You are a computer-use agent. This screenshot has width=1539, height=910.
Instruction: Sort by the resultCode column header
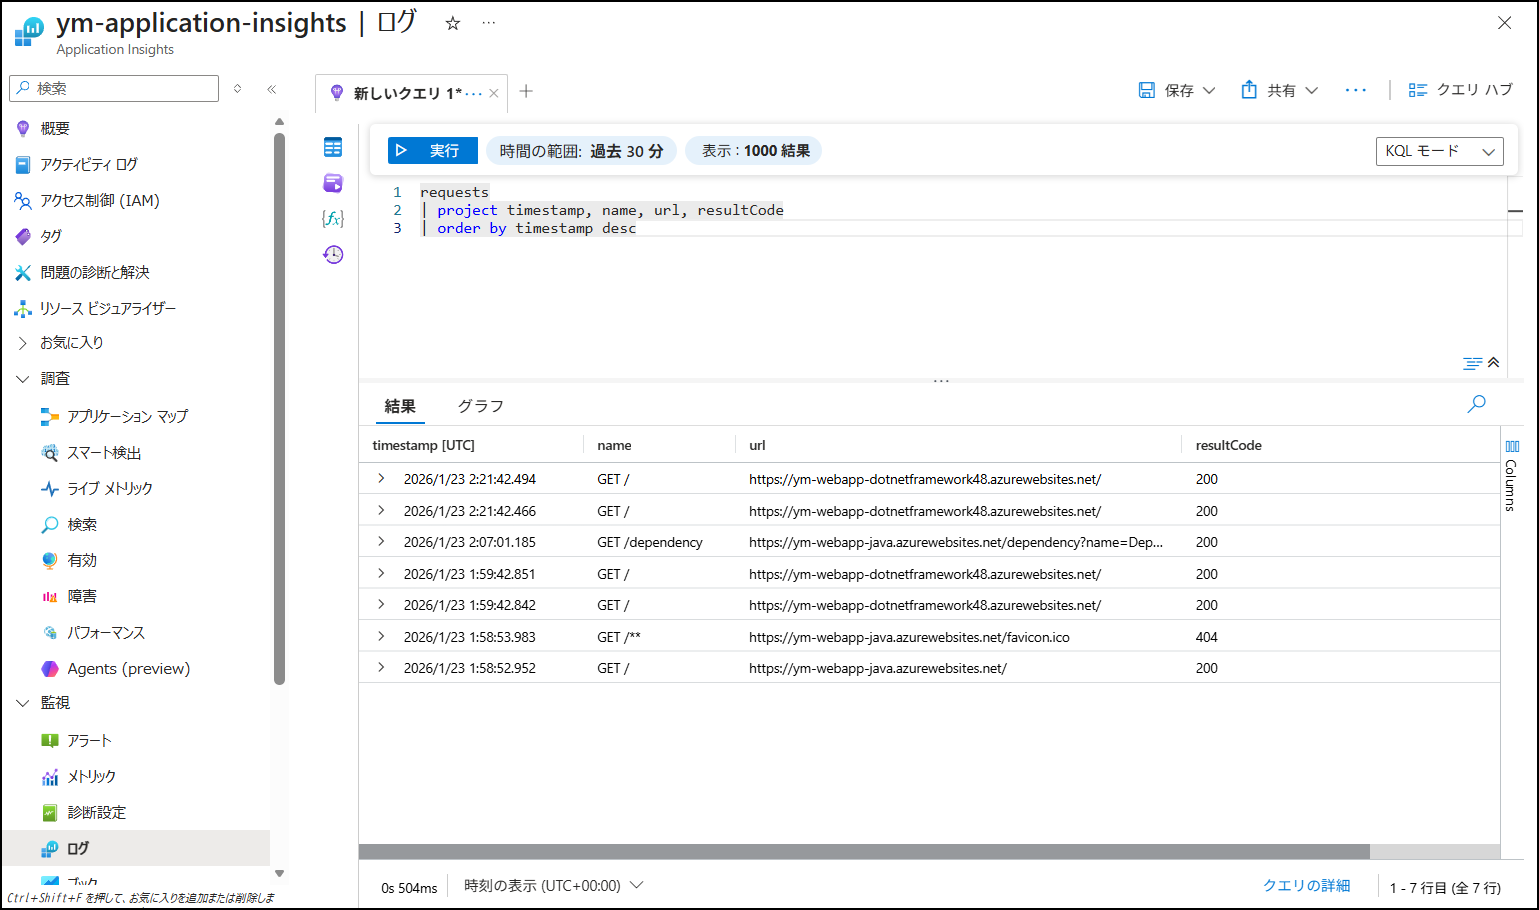coord(1229,445)
